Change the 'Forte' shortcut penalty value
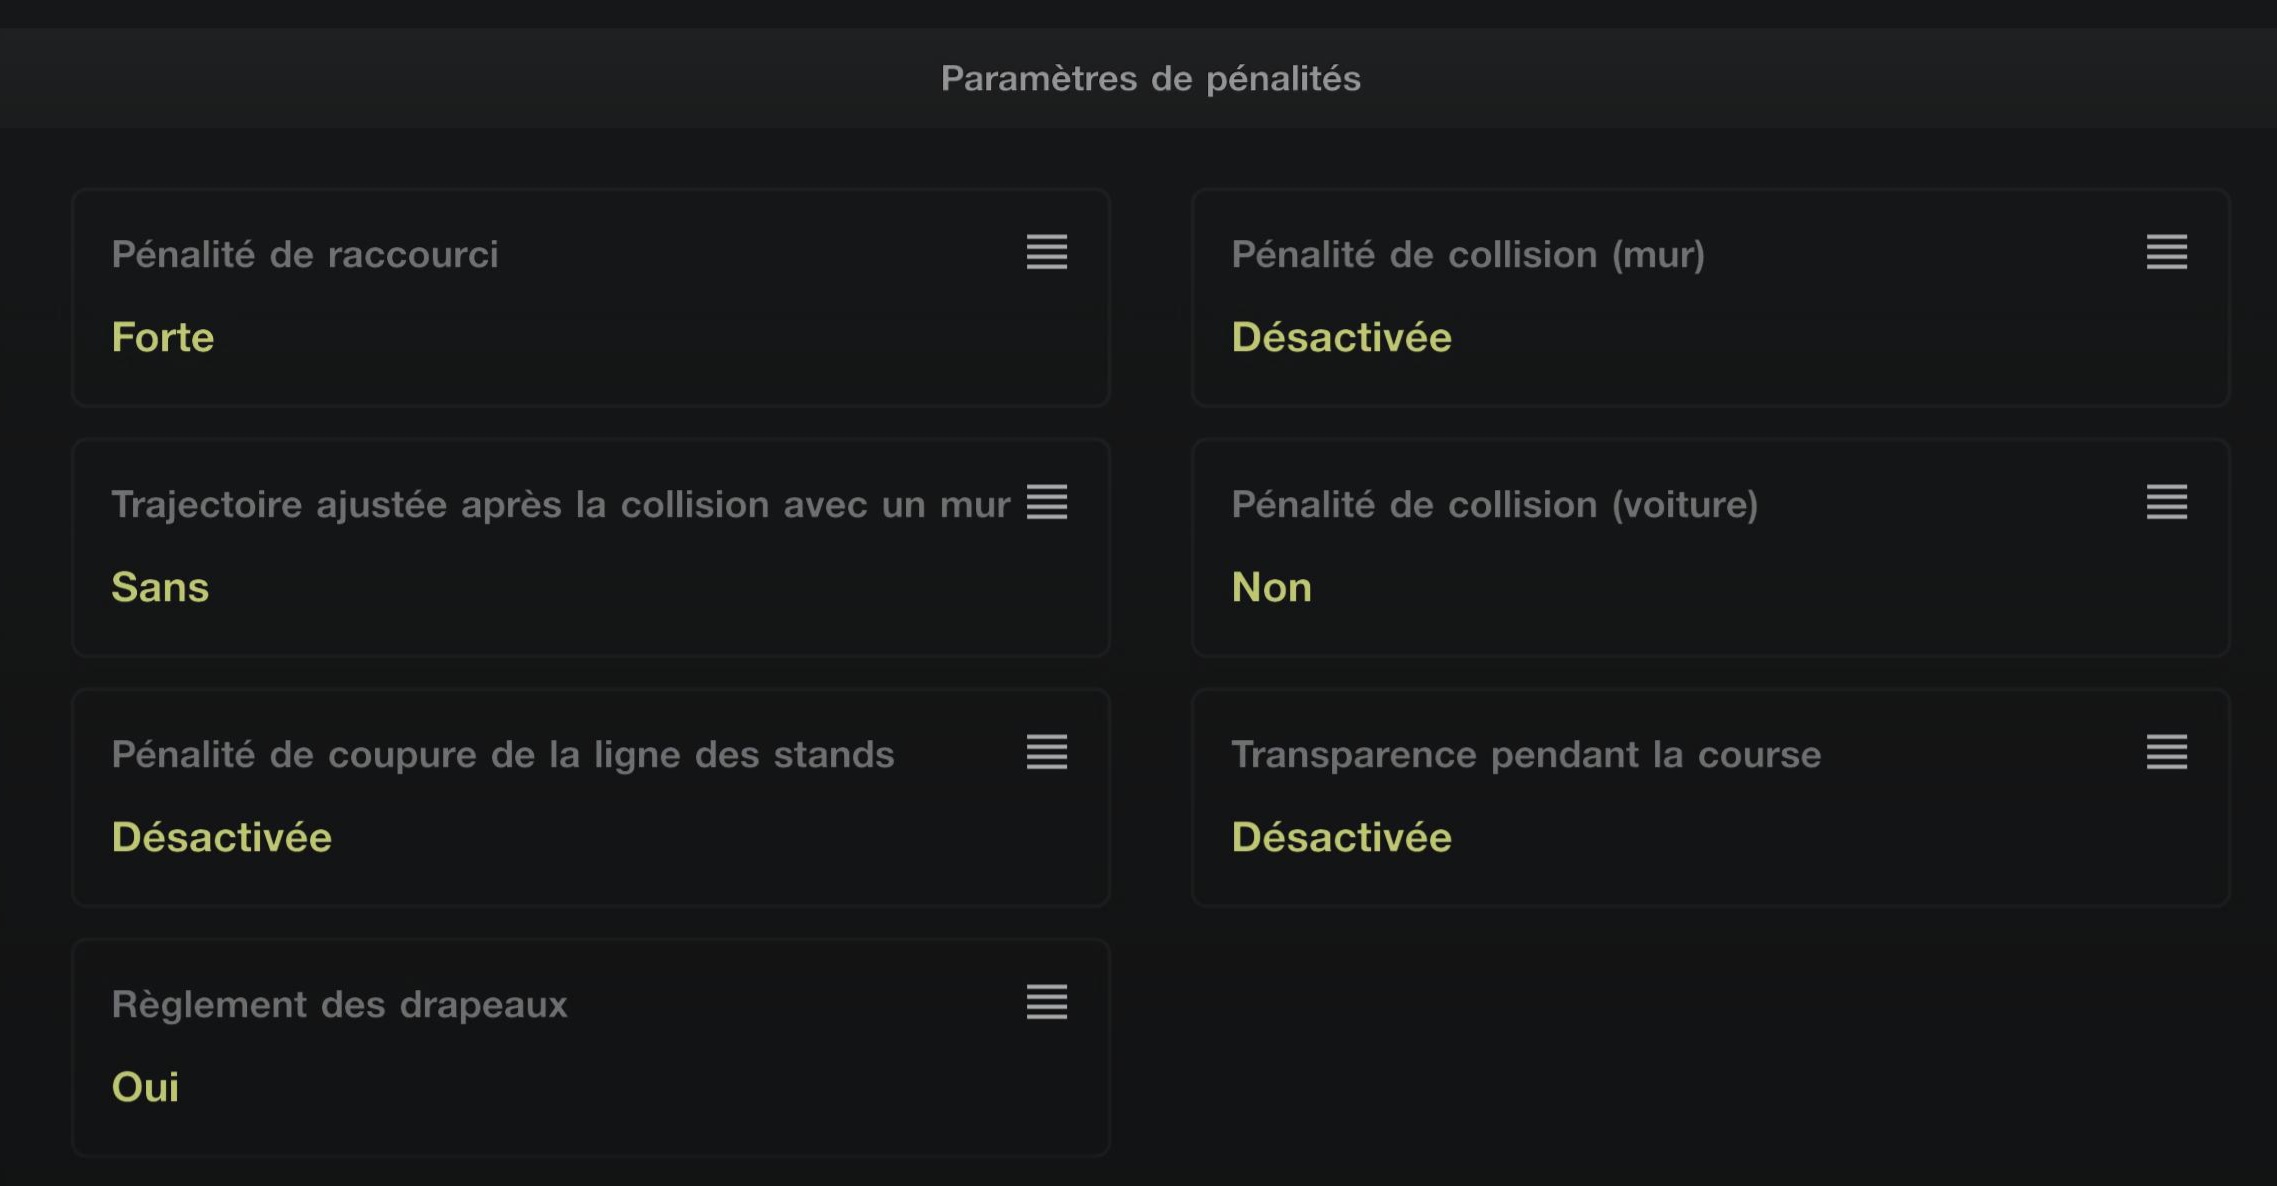 [x=163, y=337]
